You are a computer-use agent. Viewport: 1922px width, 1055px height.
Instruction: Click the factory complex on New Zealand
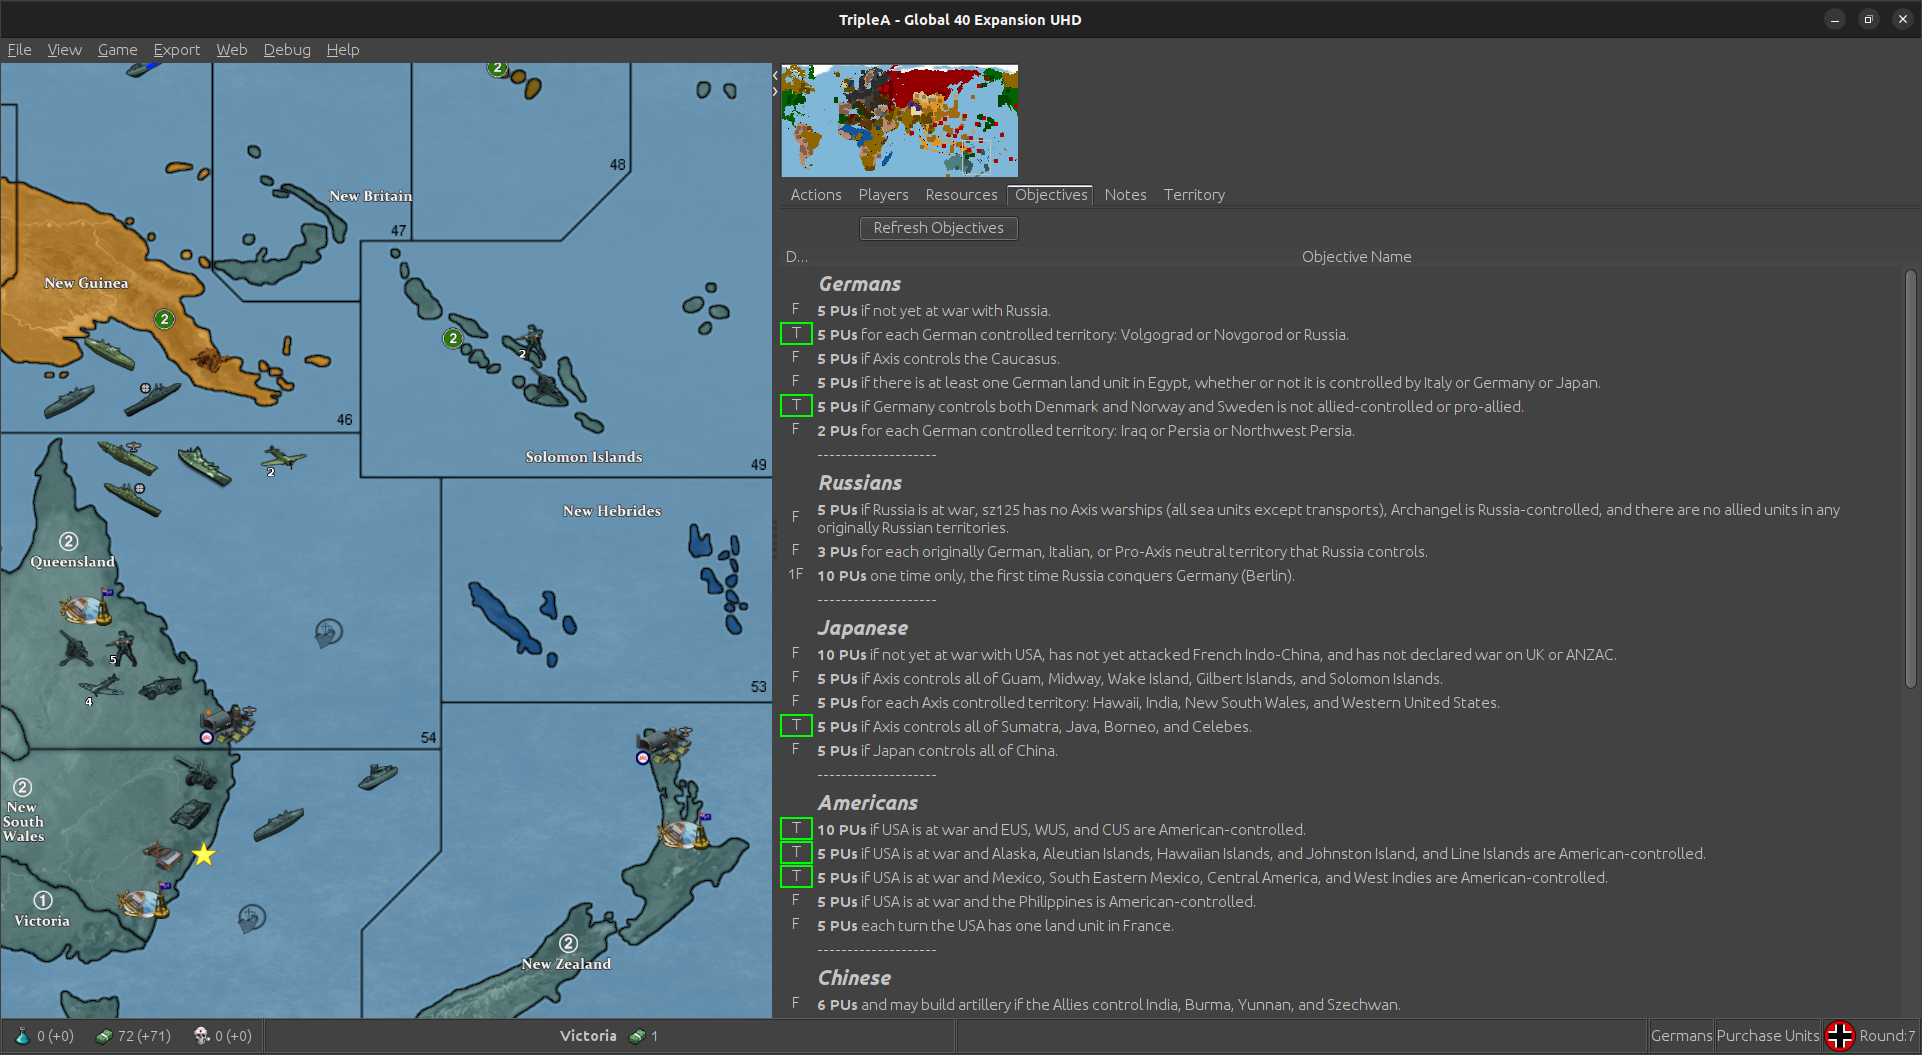pos(685,833)
